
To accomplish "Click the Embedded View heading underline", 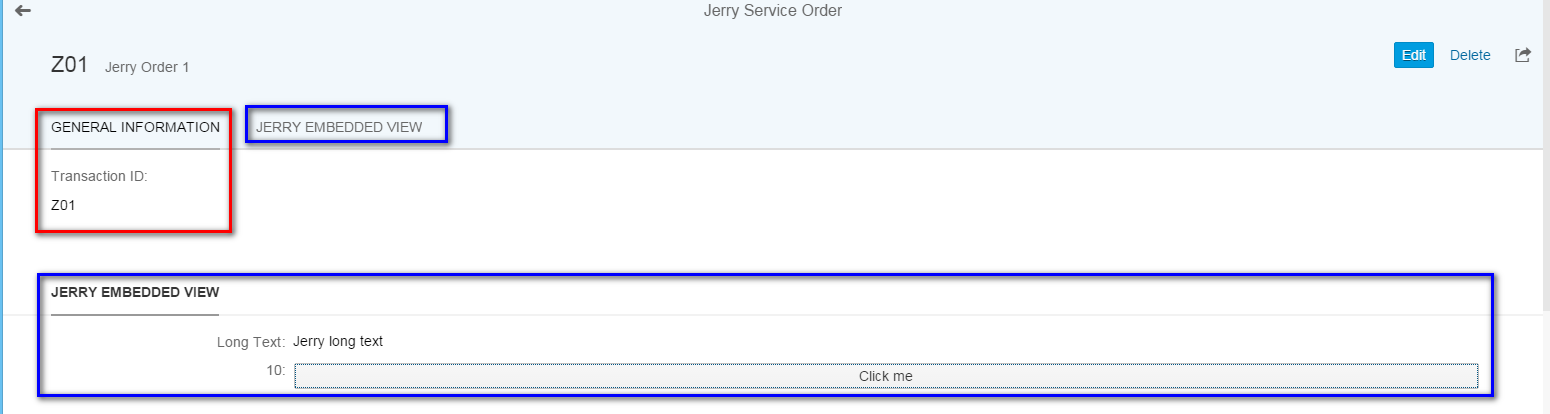I will click(135, 314).
